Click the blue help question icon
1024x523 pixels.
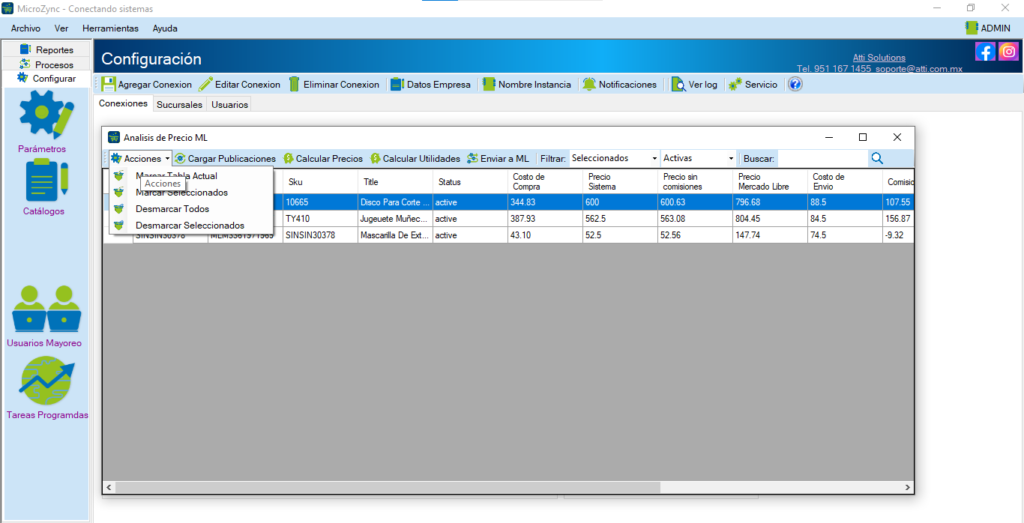795,84
